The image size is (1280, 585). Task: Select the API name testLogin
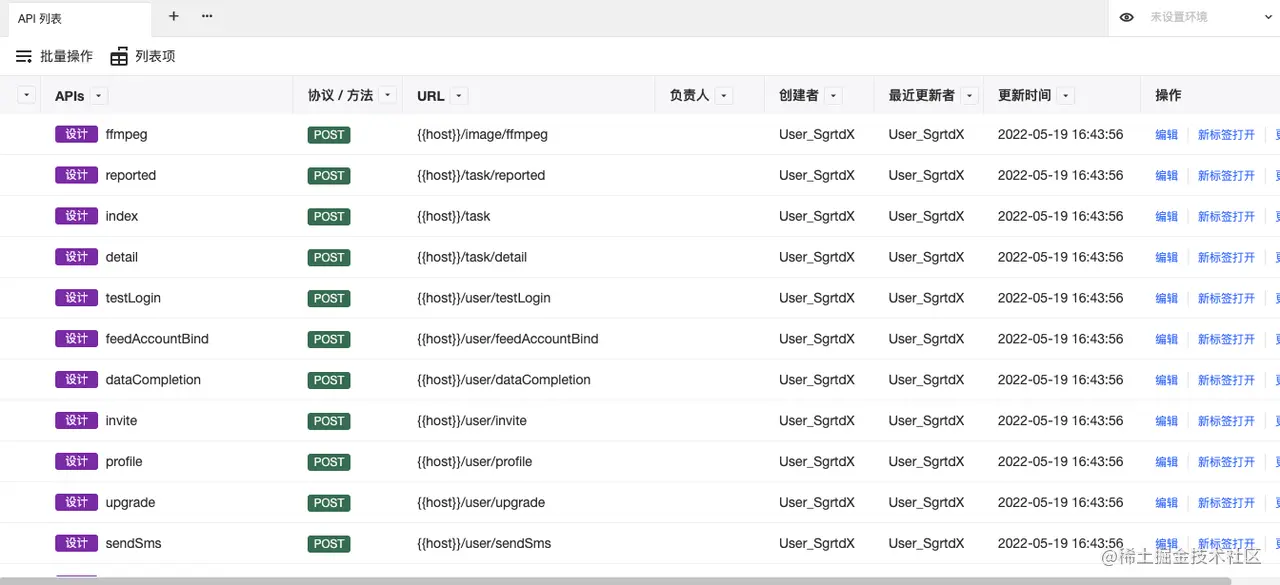(x=133, y=298)
